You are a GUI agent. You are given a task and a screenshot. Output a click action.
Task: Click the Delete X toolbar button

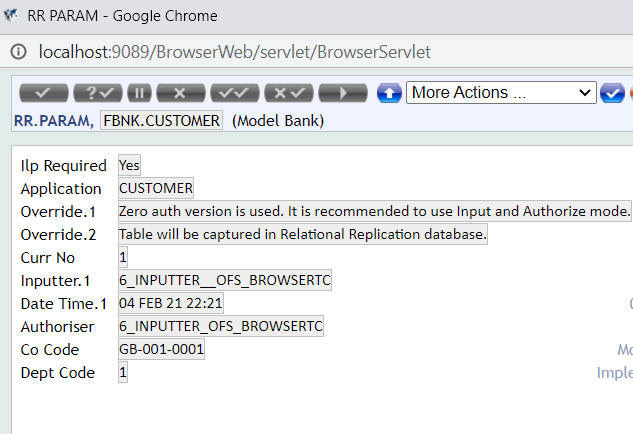coord(180,93)
